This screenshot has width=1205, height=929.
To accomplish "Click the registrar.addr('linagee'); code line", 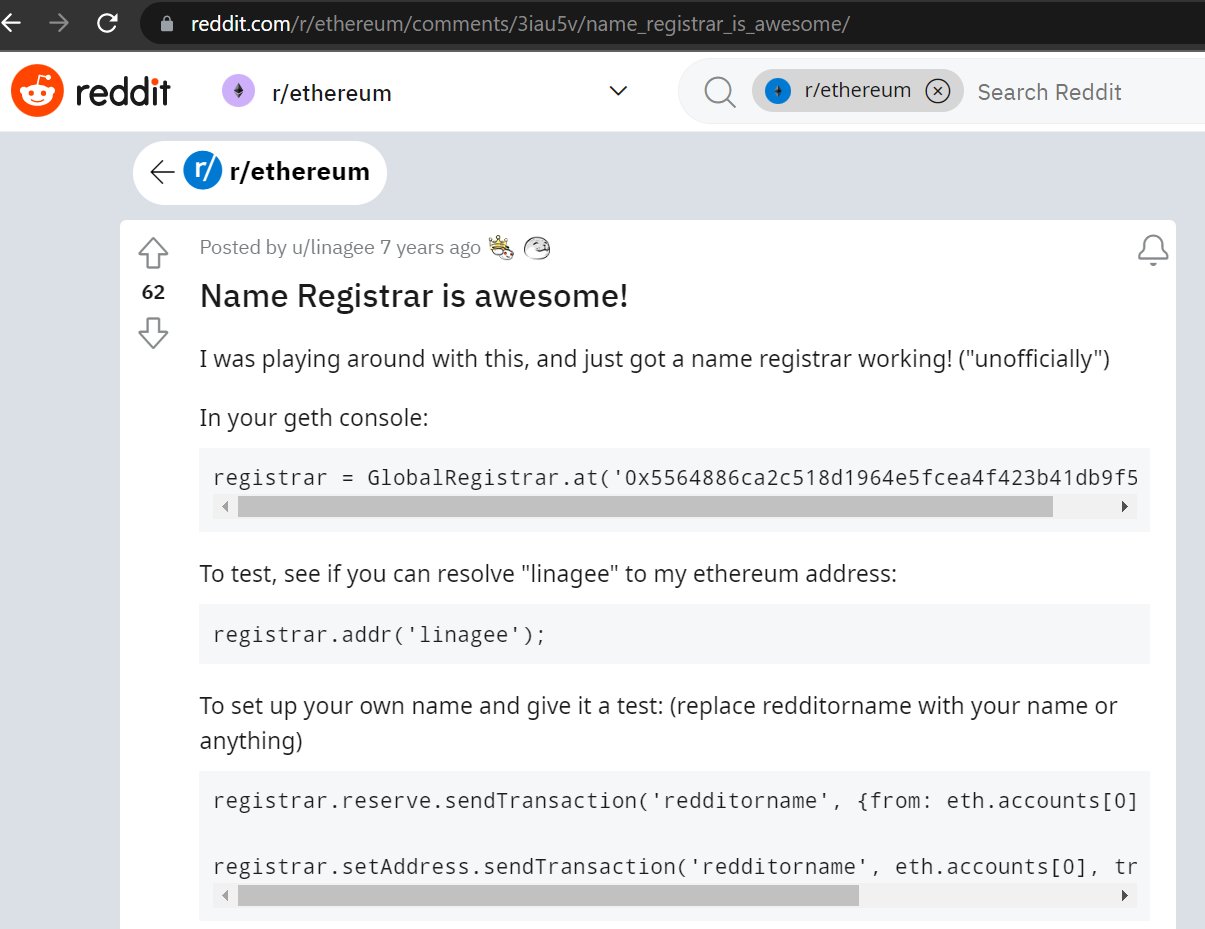I will pos(380,634).
